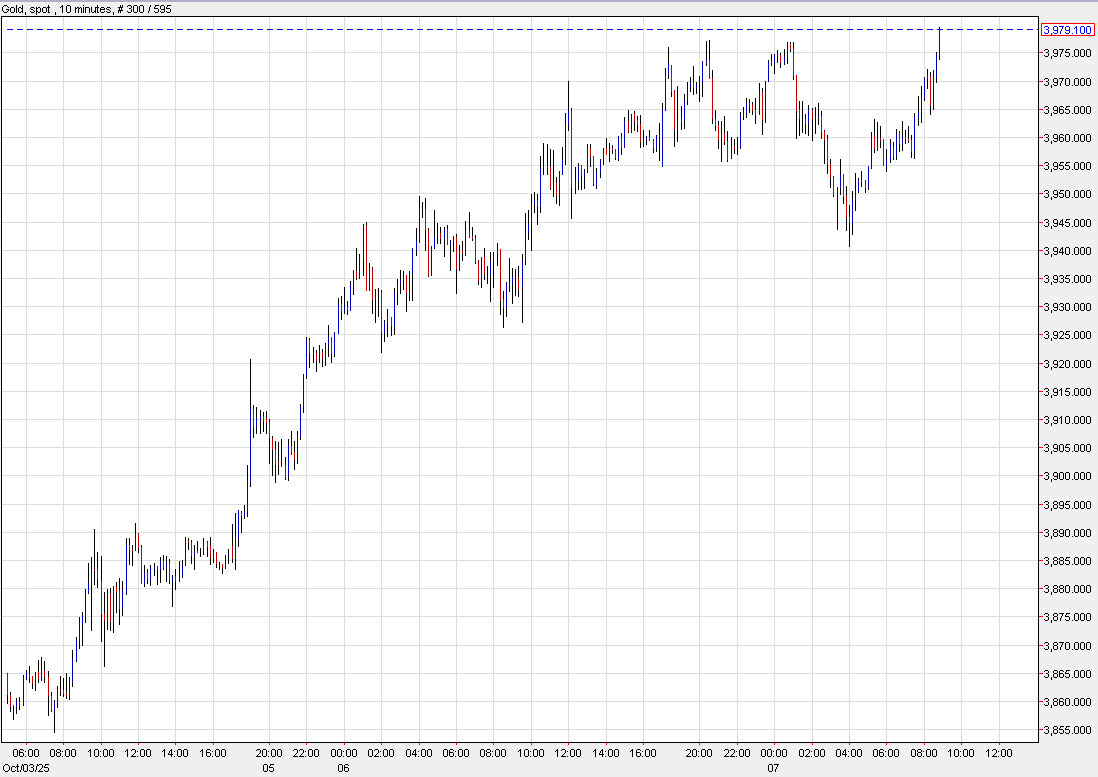Select the 3,900.000 level on price axis

tap(1067, 477)
